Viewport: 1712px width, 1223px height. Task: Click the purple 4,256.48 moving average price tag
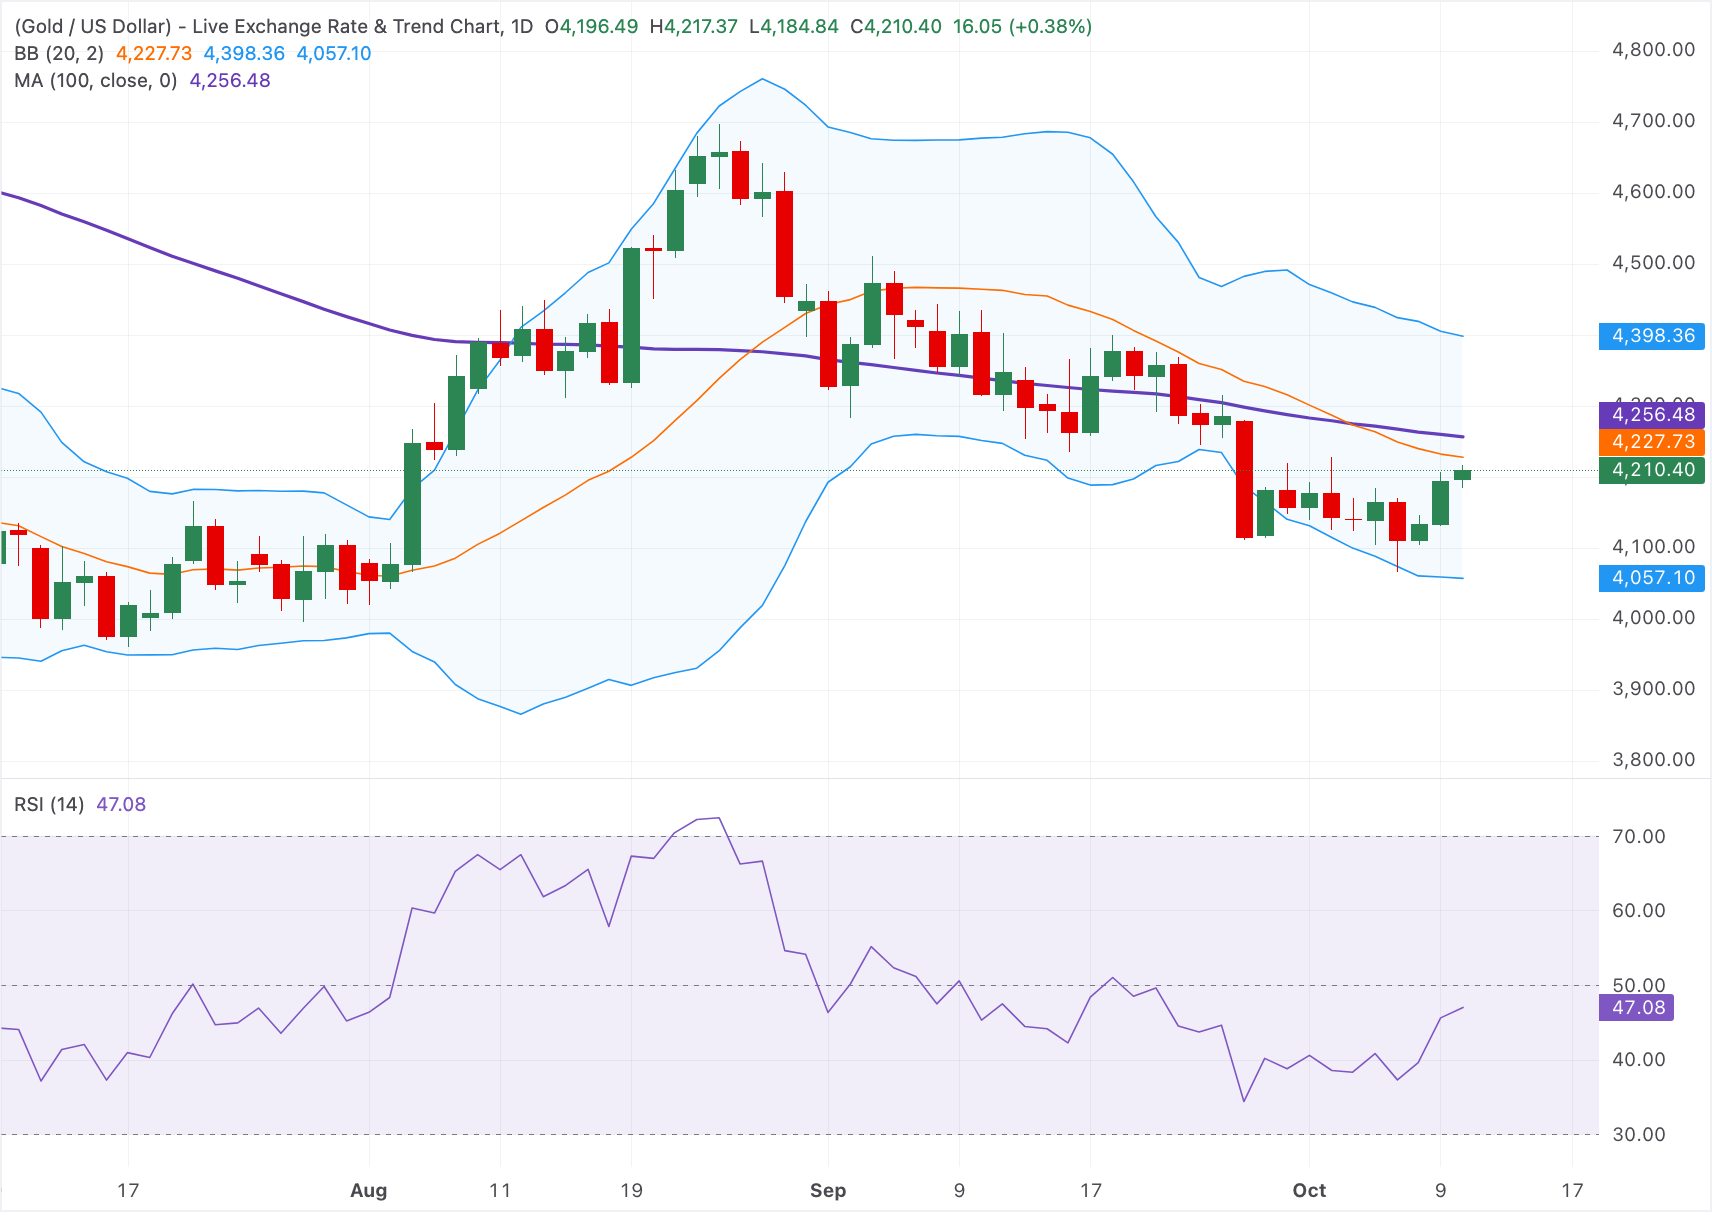1651,414
